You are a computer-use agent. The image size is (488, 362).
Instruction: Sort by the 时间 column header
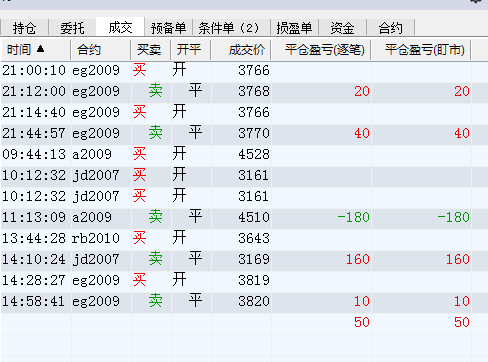point(35,50)
